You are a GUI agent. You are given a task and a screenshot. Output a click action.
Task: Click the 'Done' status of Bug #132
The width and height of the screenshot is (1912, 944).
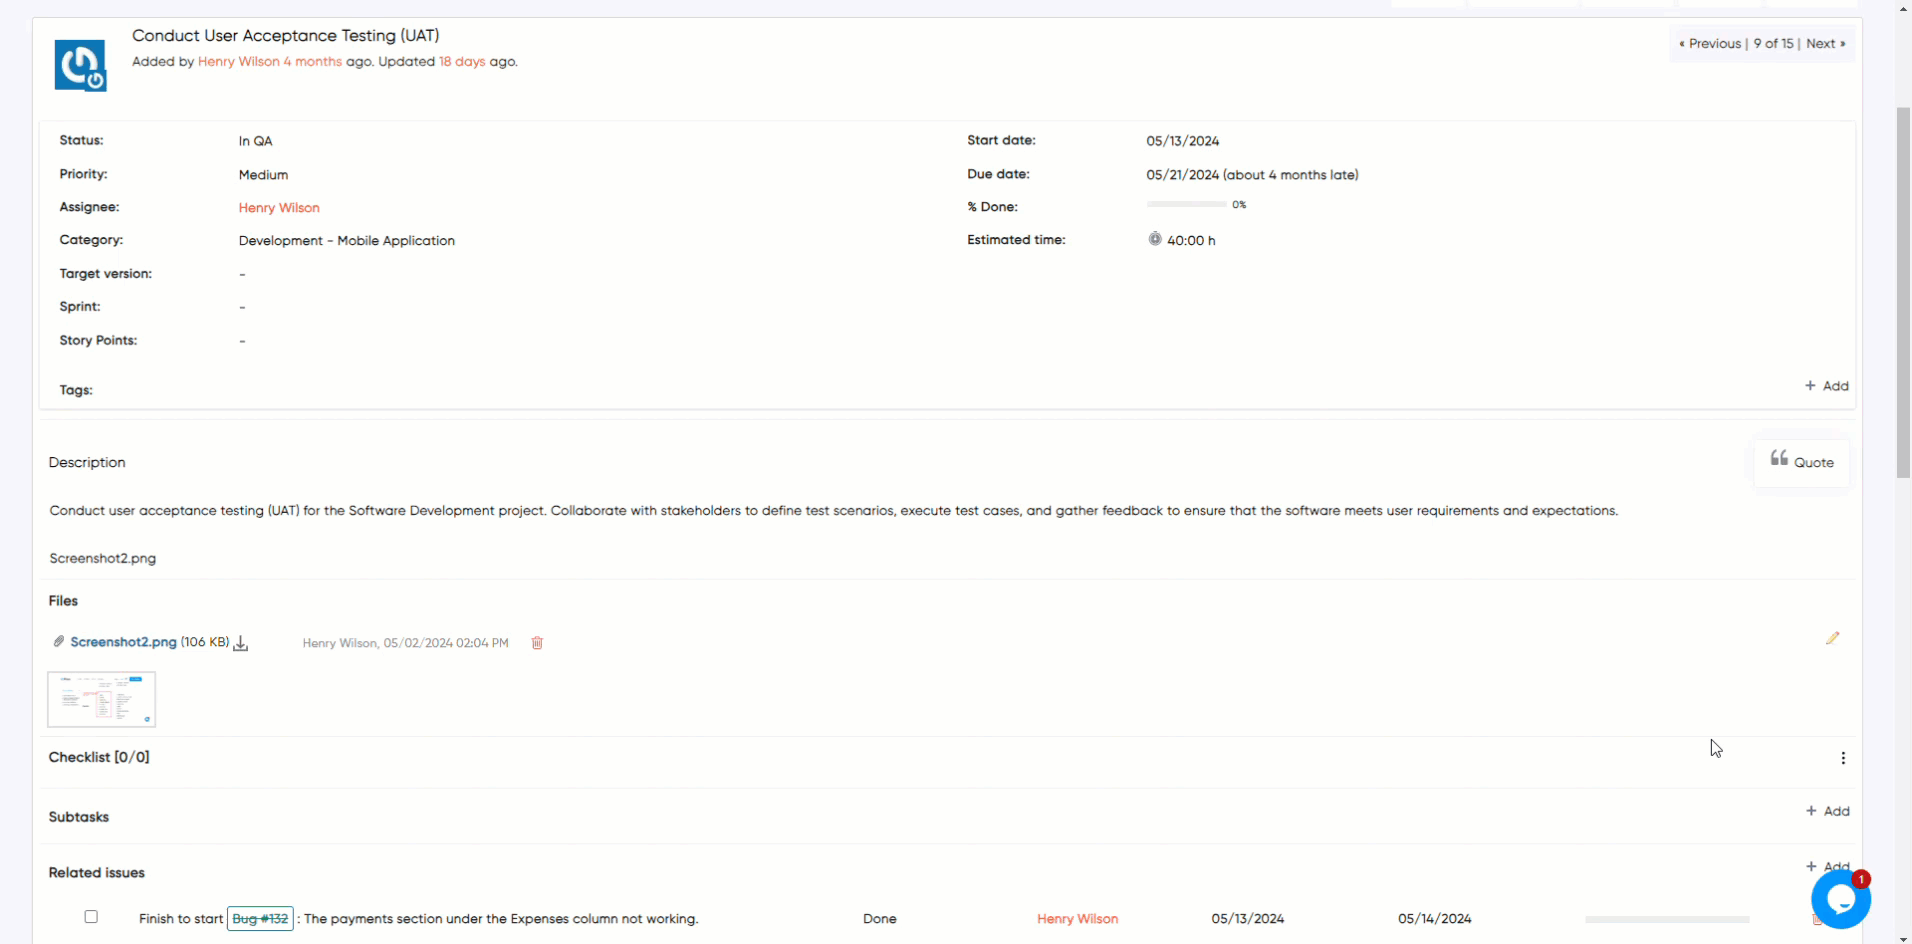880,919
